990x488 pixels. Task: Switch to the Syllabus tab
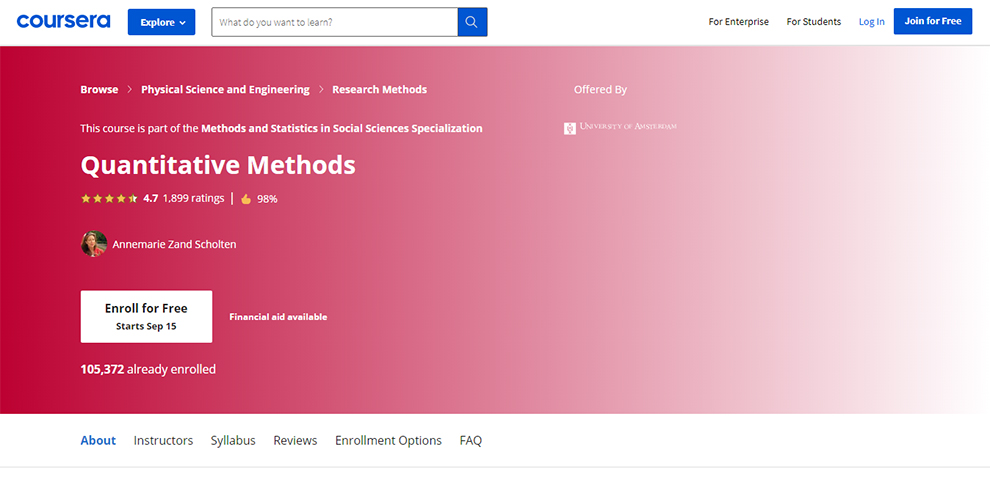233,441
